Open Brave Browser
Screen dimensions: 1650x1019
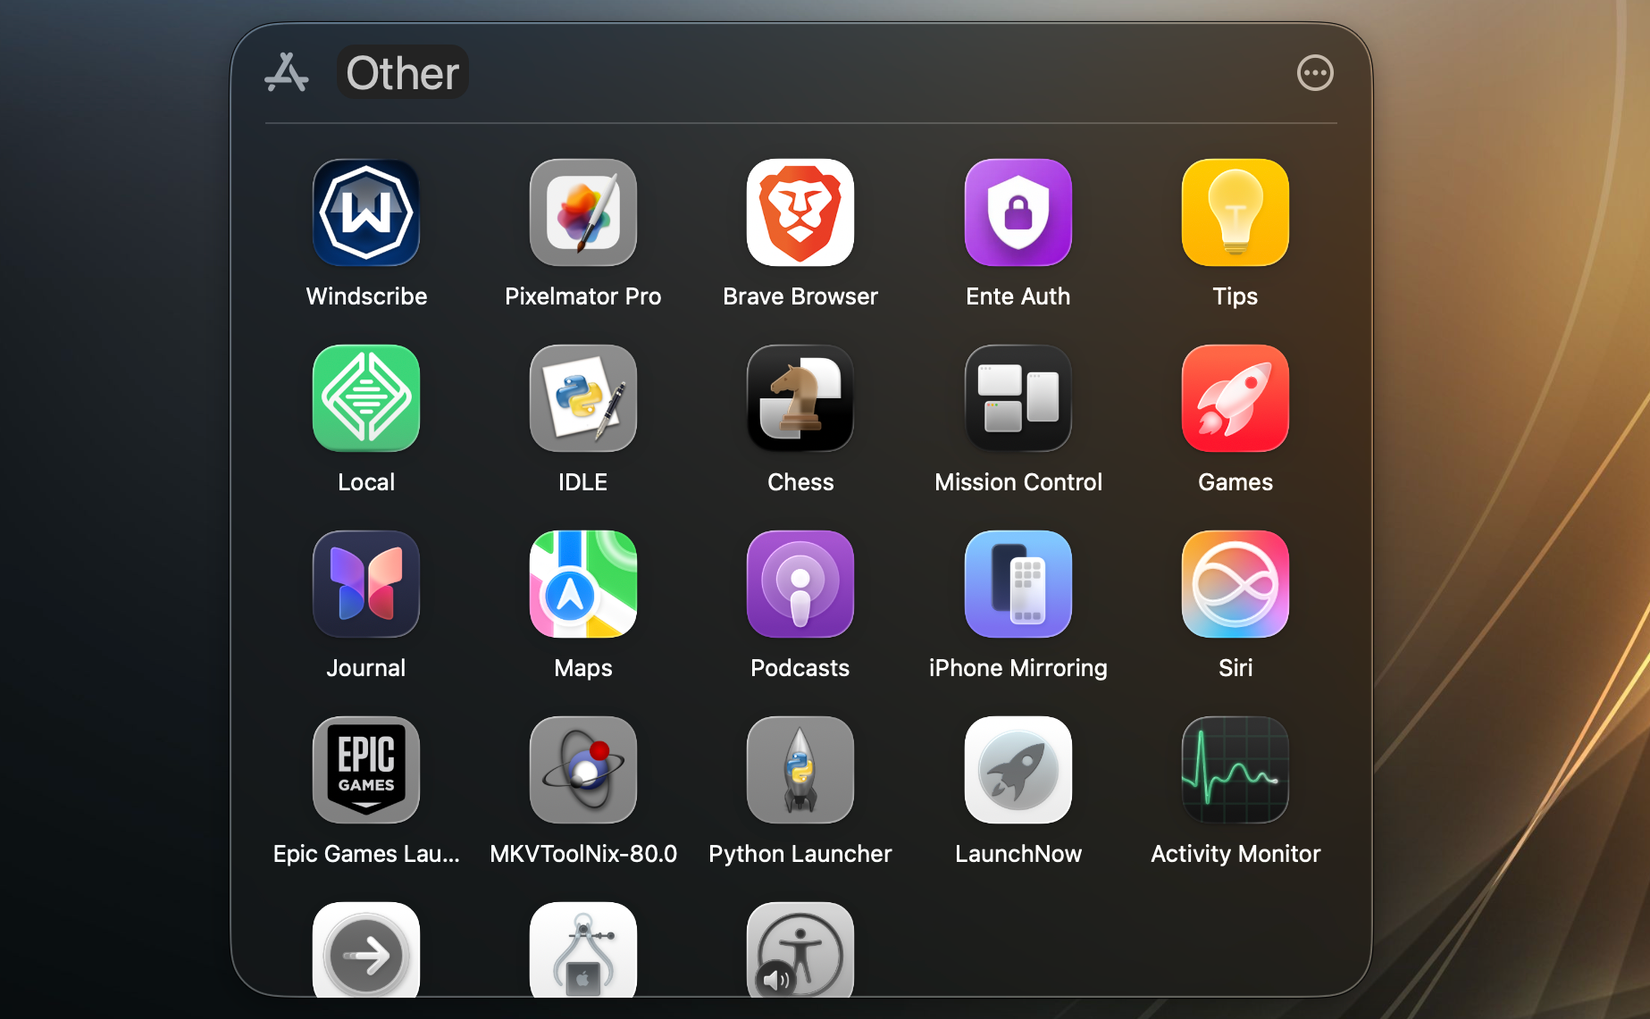pos(800,213)
